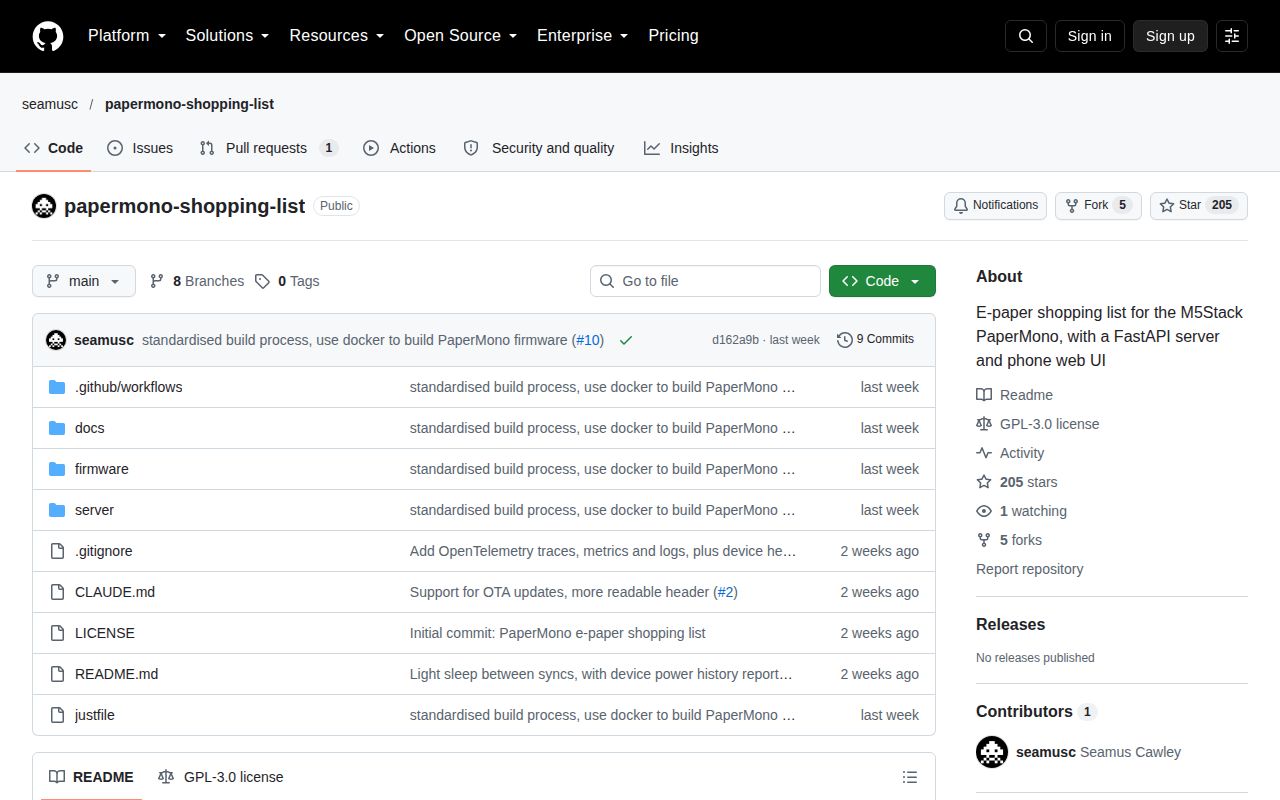Click the firmware folder icon
Screen dimensions: 1280x800
point(57,469)
